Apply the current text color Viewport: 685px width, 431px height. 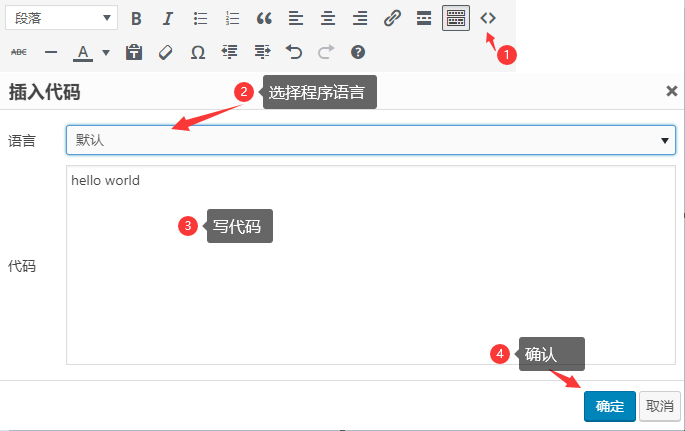coord(83,53)
